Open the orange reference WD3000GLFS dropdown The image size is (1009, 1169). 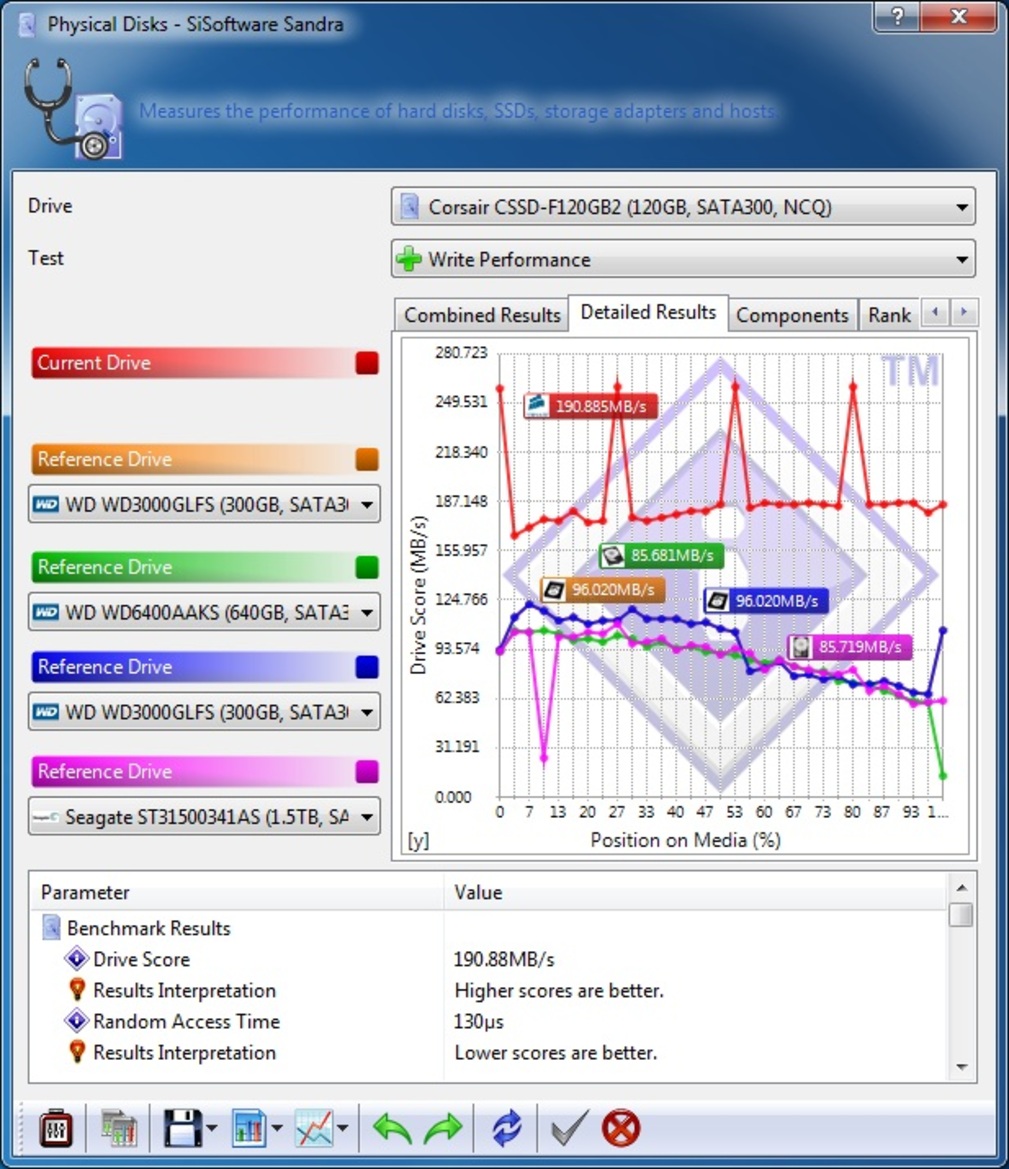pyautogui.click(x=204, y=504)
